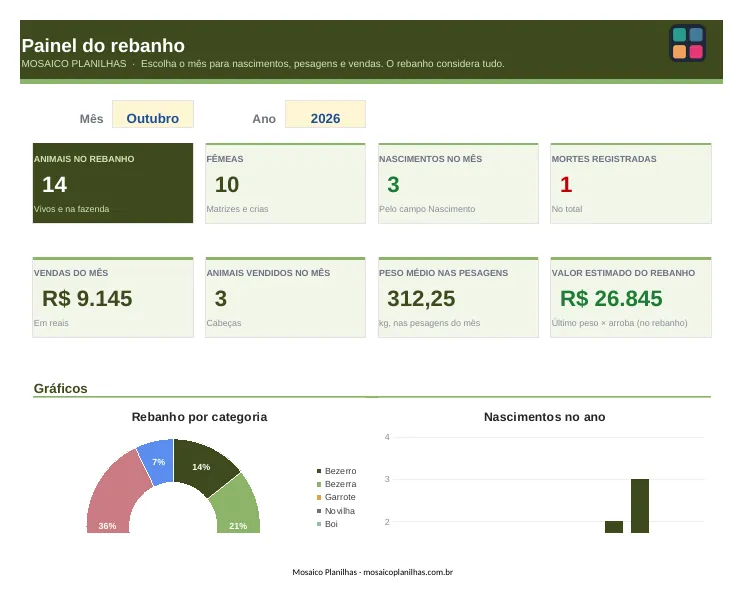
Task: Click the Nascimentos no ano chart title
Action: pyautogui.click(x=544, y=417)
